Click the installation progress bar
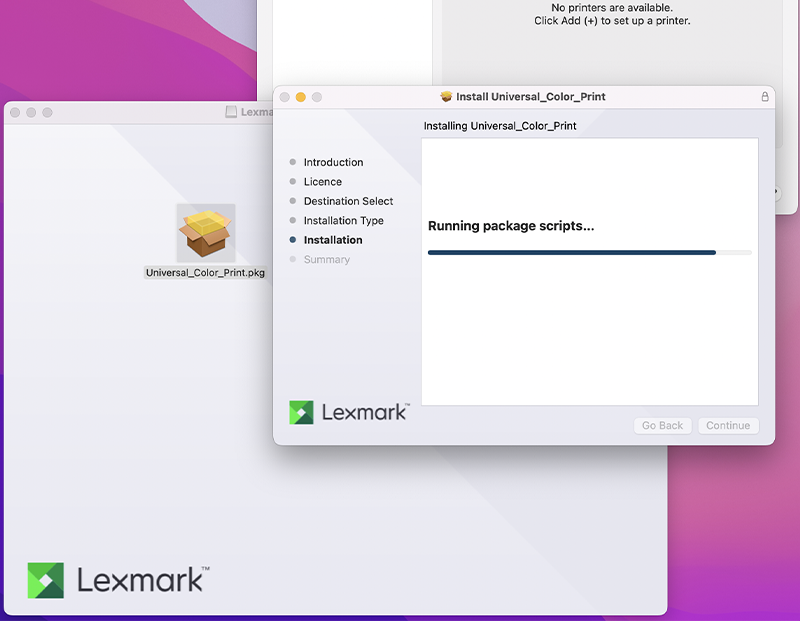This screenshot has width=800, height=621. [x=589, y=253]
